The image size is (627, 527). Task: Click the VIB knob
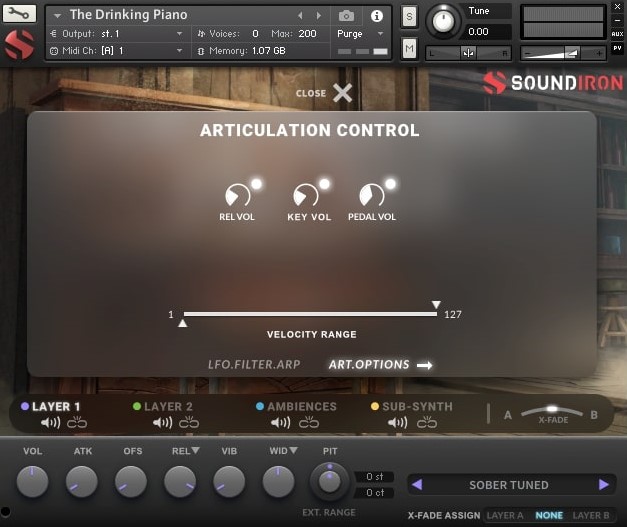(229, 481)
